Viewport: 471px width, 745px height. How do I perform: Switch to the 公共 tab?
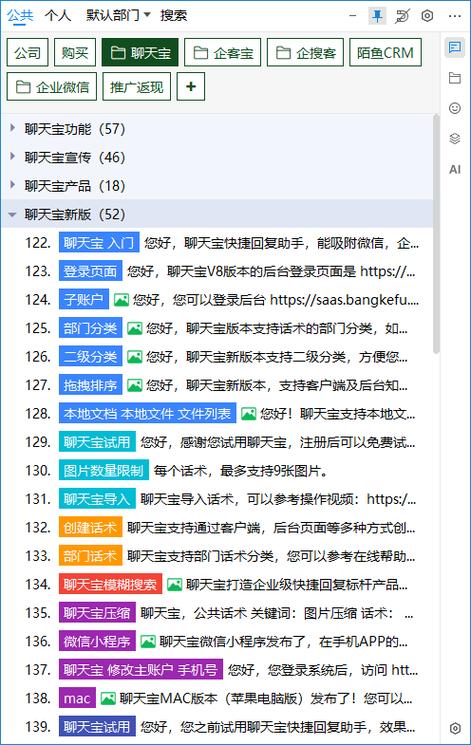(x=20, y=15)
